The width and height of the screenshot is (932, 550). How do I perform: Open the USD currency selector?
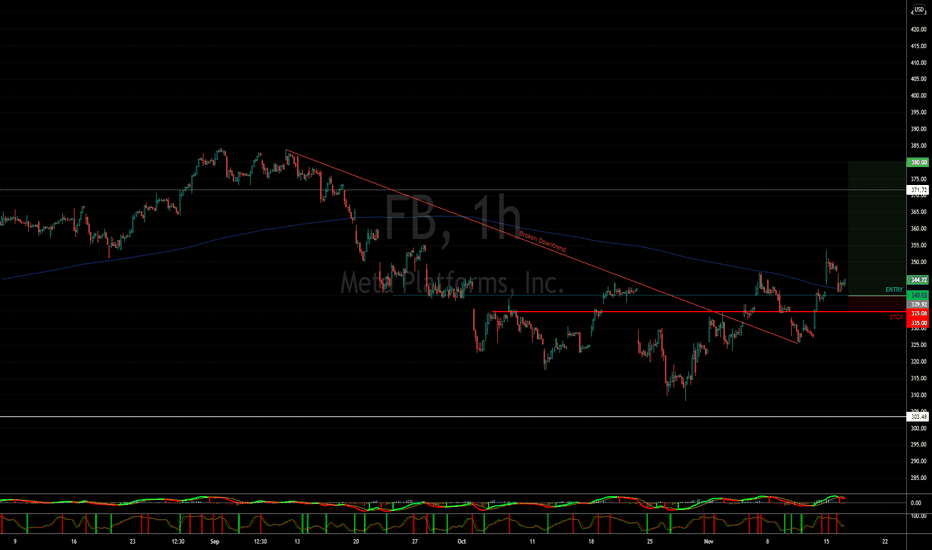click(919, 11)
